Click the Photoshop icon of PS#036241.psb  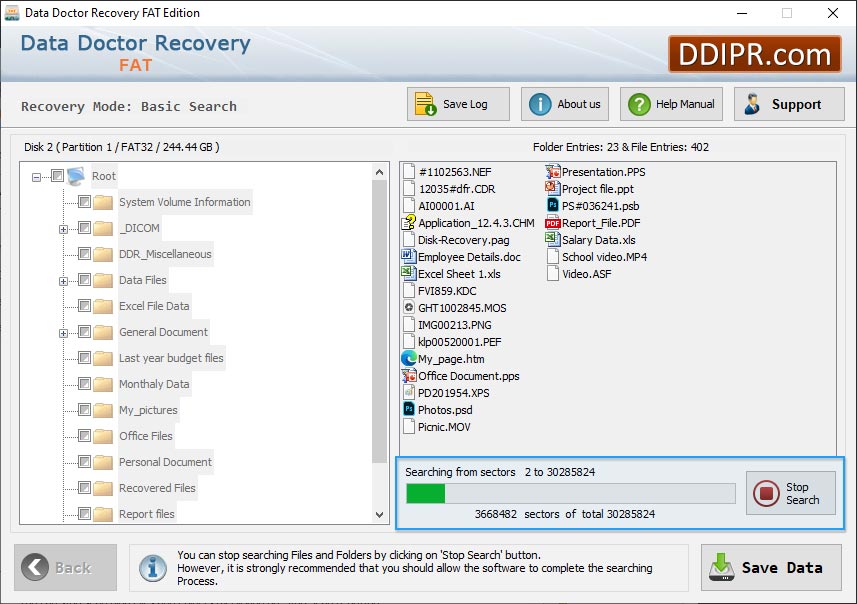(553, 206)
